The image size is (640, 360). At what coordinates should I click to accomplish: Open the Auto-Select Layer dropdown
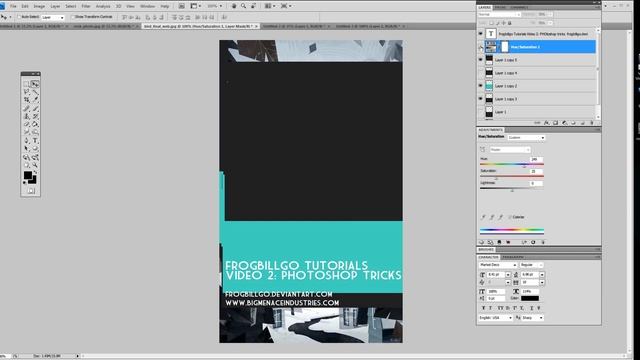[x=53, y=18]
